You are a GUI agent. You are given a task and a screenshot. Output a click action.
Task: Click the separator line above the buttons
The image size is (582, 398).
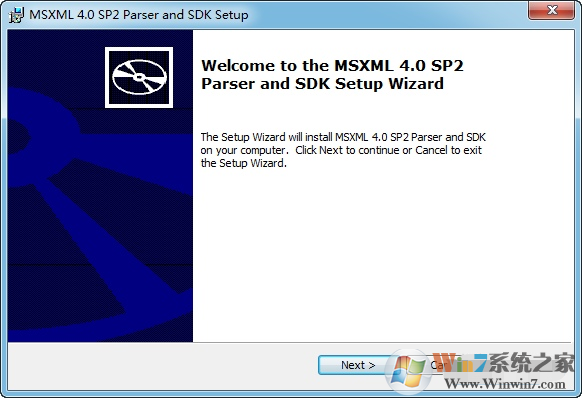click(290, 342)
